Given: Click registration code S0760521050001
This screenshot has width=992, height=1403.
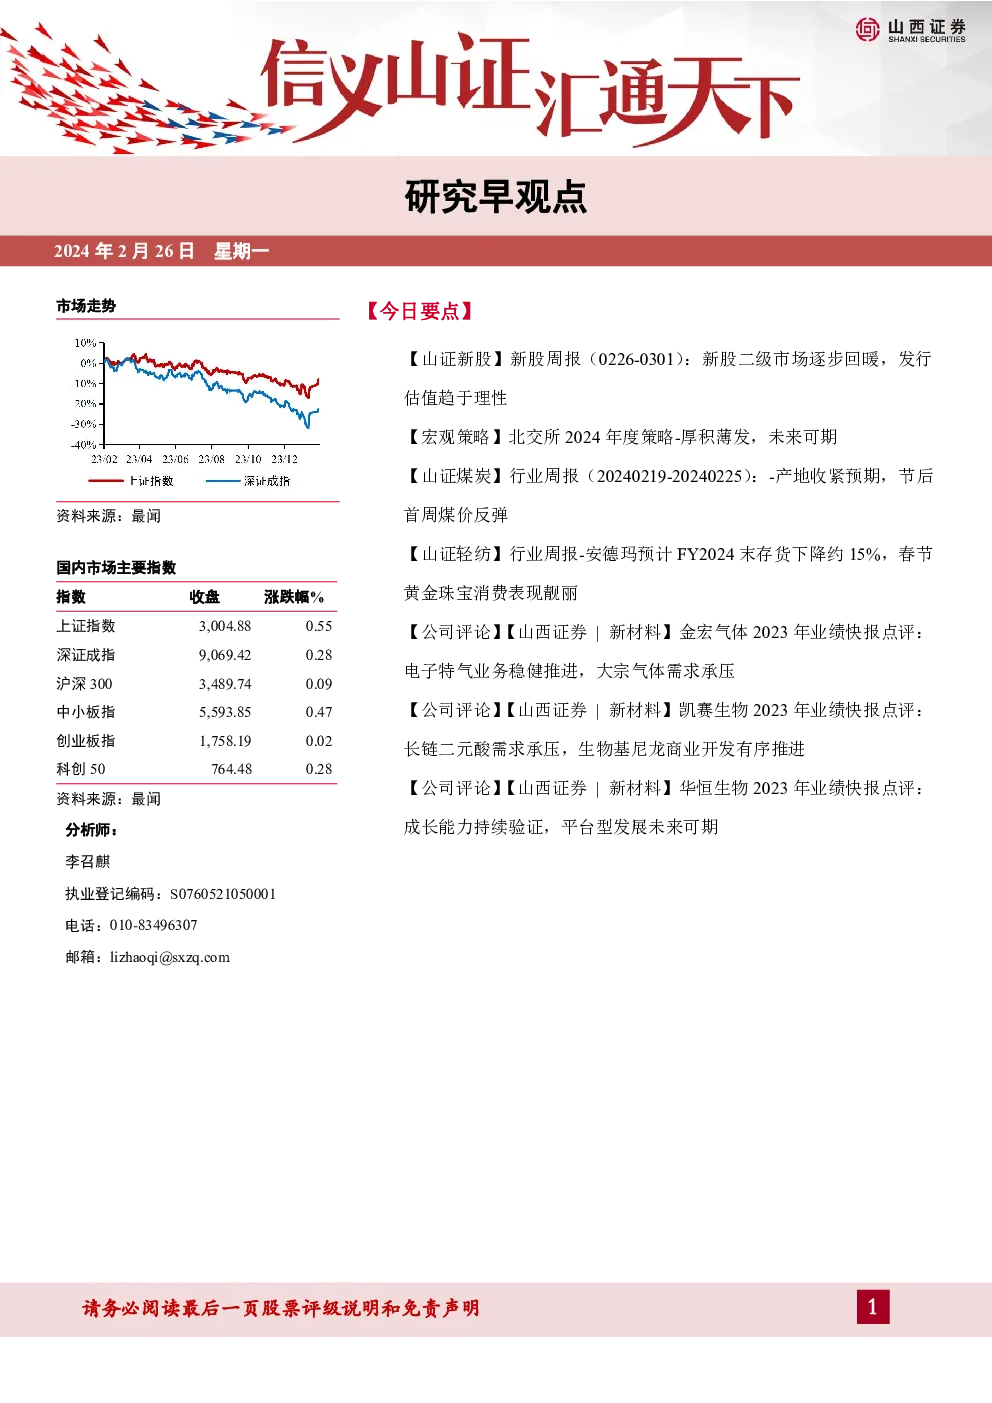Looking at the screenshot, I should (x=223, y=894).
